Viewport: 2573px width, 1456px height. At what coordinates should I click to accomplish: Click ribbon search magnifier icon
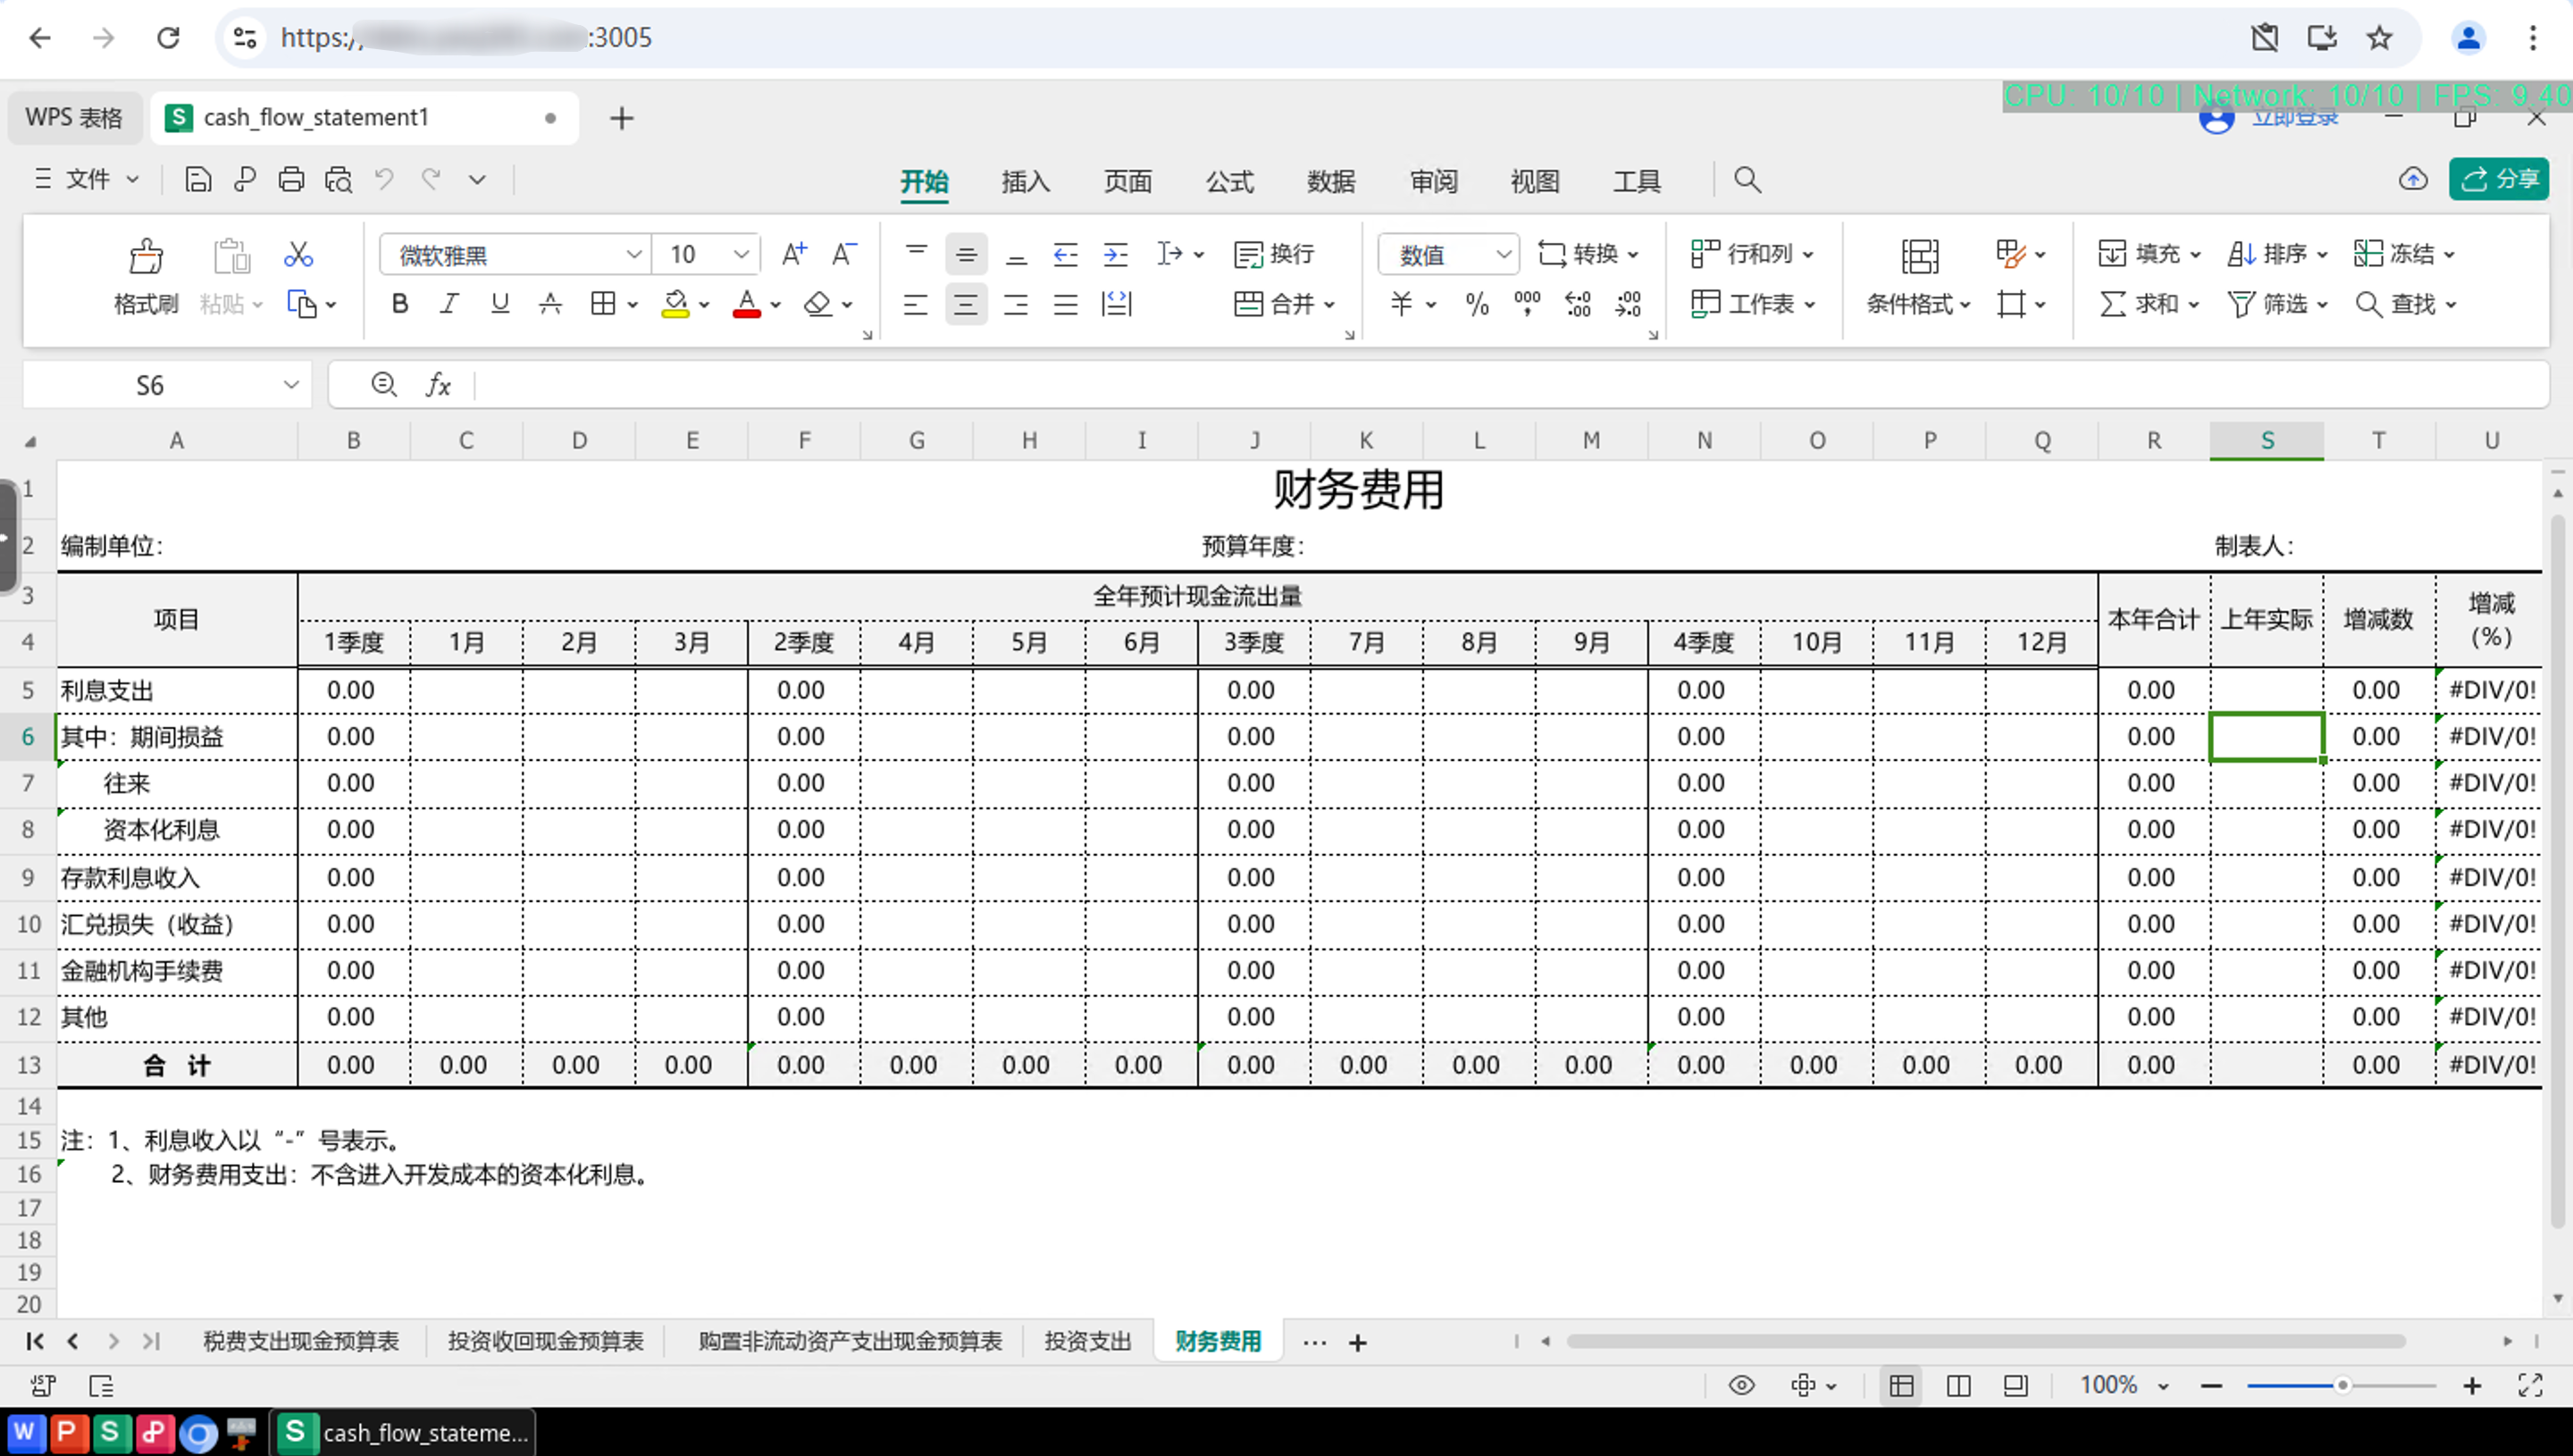[x=1747, y=180]
